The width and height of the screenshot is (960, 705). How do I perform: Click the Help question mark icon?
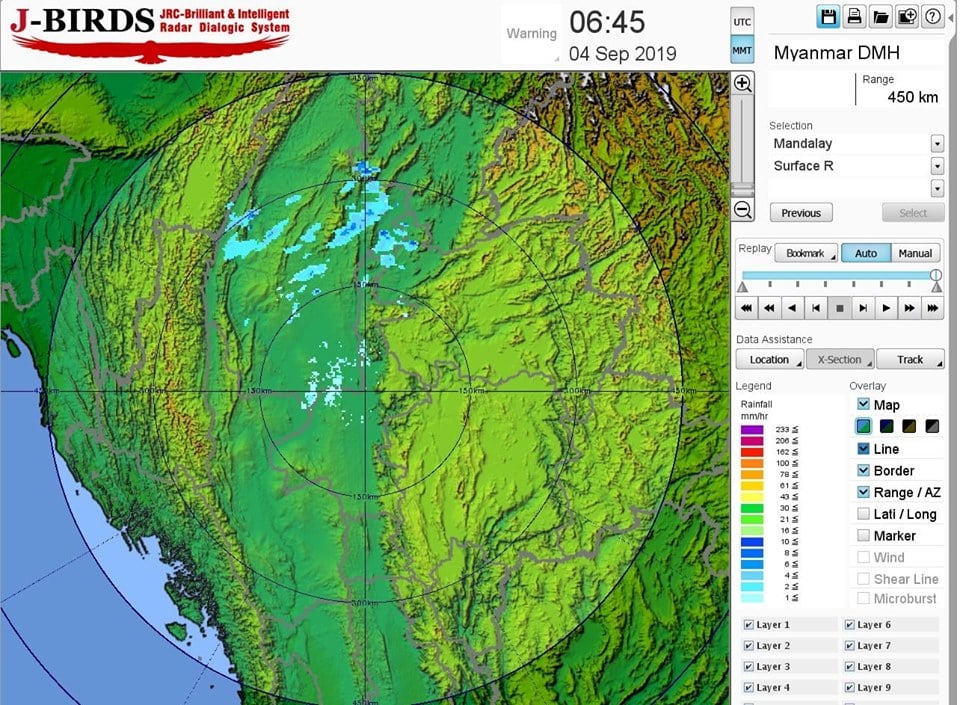coord(932,16)
